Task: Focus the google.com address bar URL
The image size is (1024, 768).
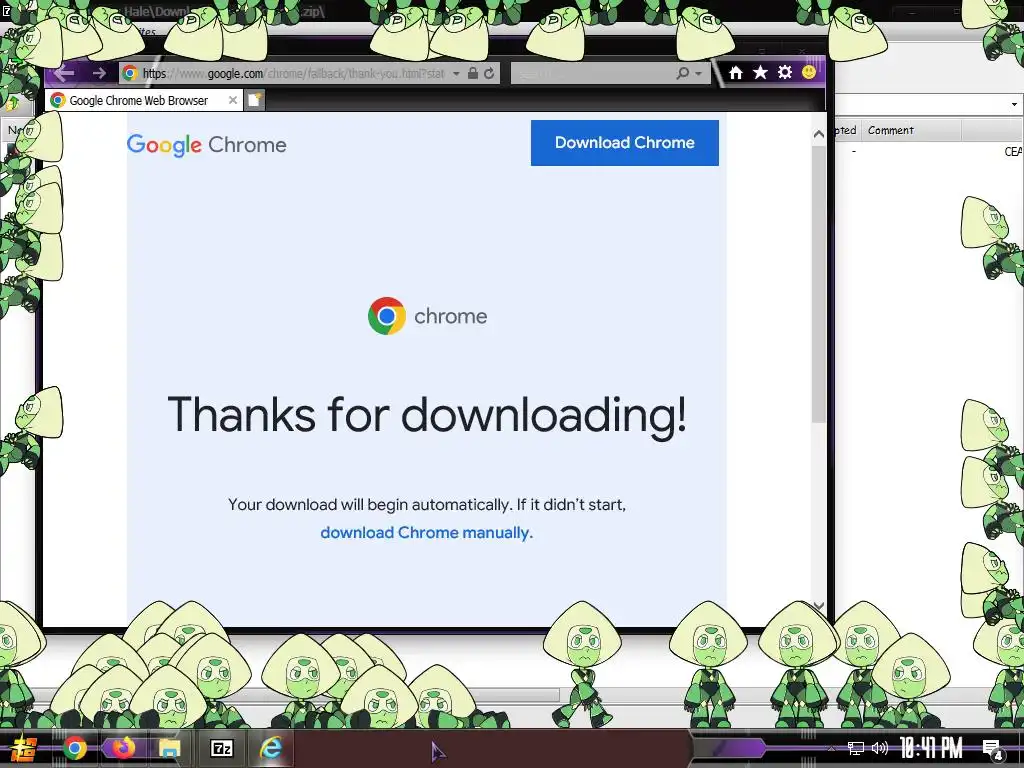Action: 294,73
